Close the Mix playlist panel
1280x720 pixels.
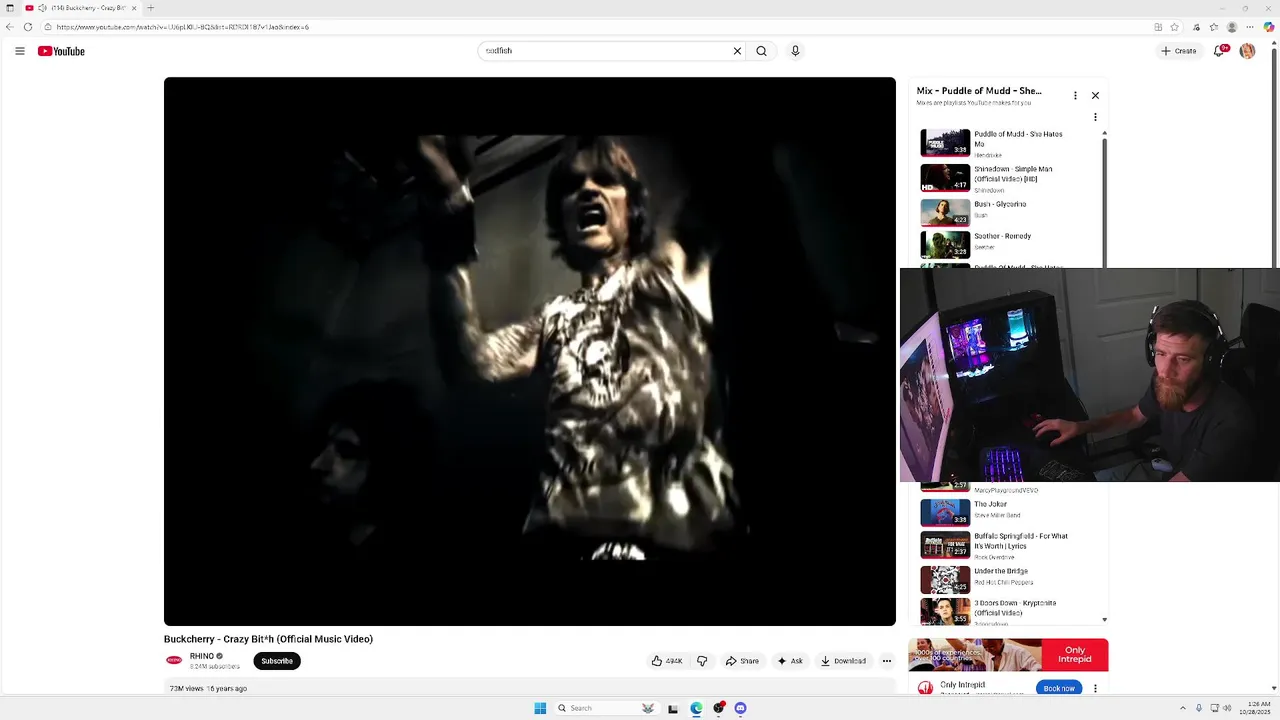click(x=1095, y=96)
